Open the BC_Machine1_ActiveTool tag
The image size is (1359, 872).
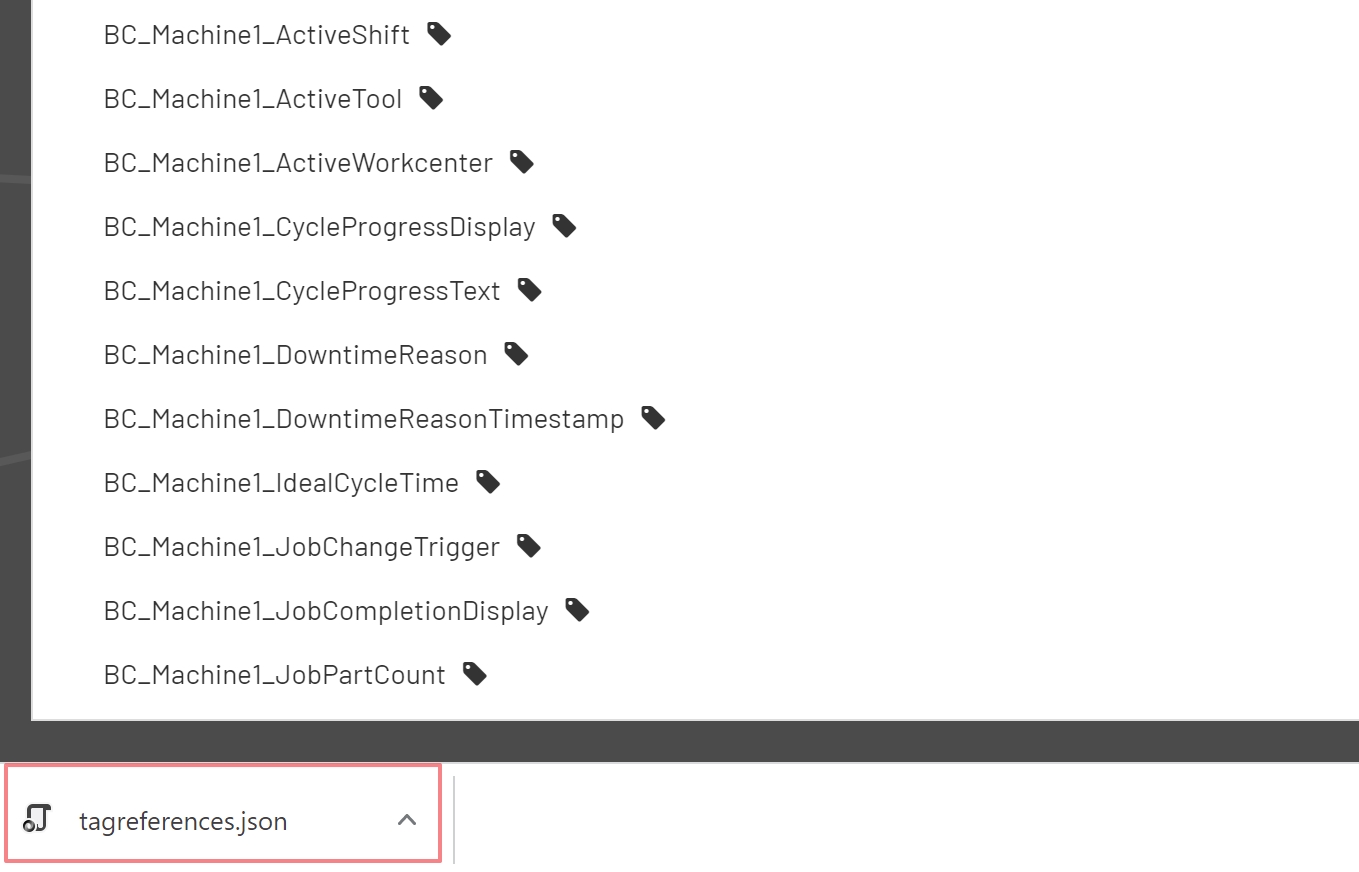click(252, 98)
